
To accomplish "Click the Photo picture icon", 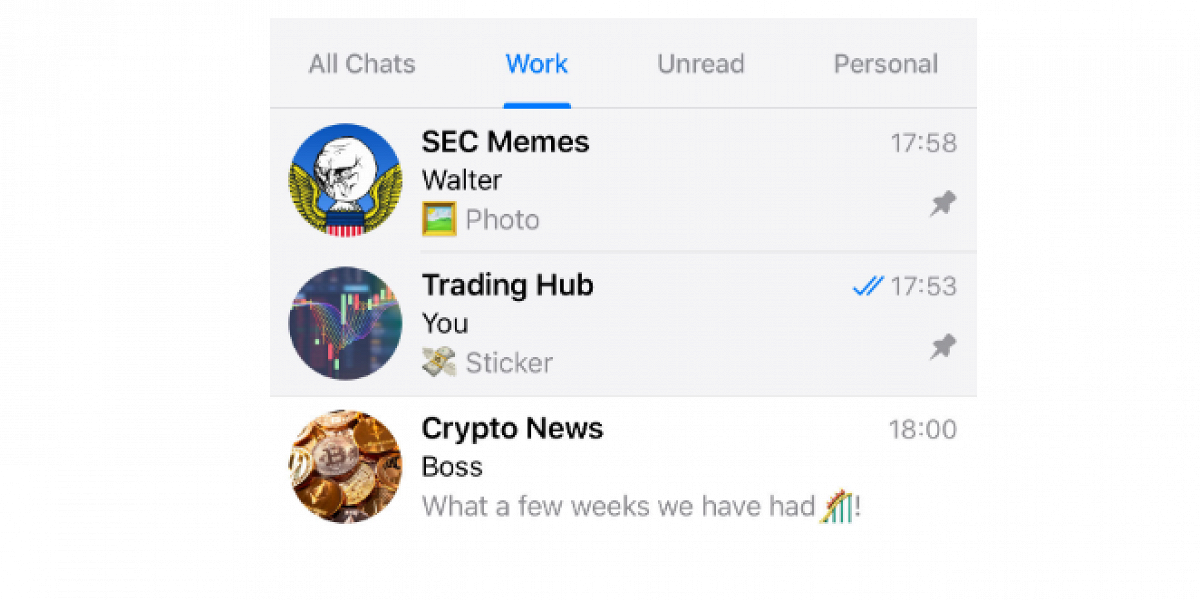I will coord(439,219).
